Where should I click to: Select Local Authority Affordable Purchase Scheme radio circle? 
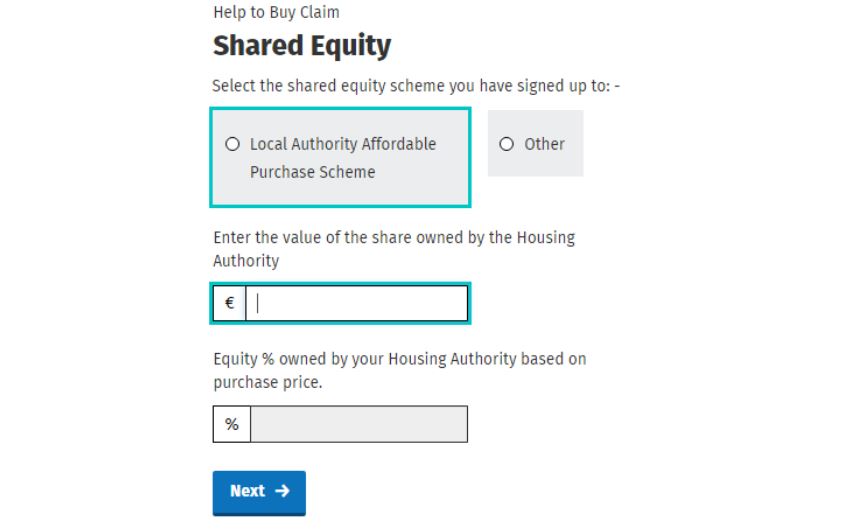pyautogui.click(x=233, y=144)
